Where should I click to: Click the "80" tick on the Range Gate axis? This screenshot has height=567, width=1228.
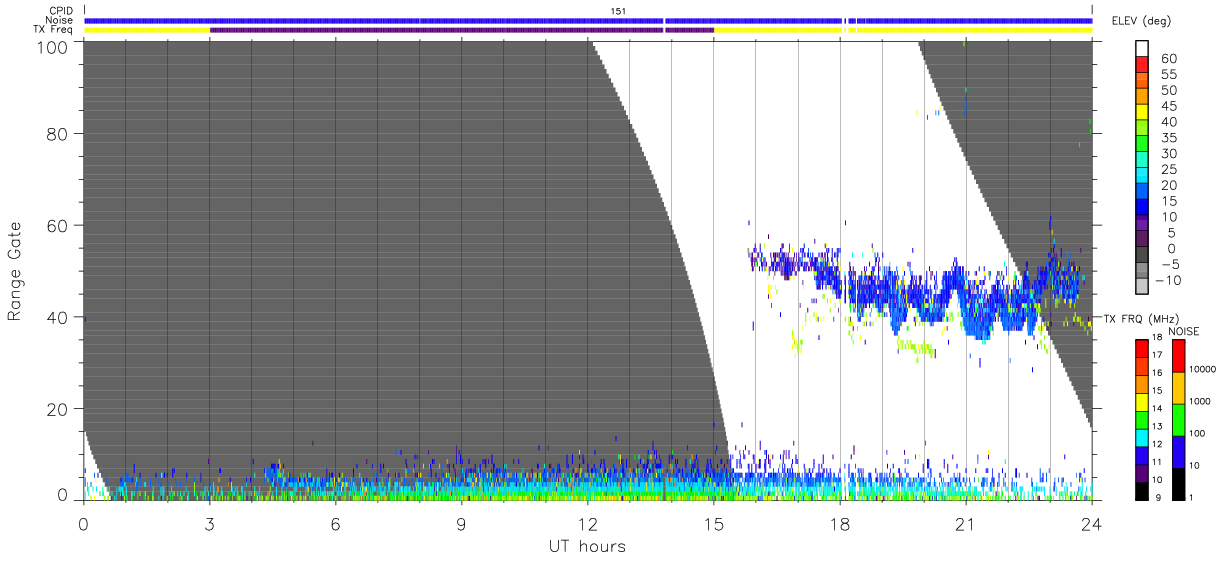[55, 133]
